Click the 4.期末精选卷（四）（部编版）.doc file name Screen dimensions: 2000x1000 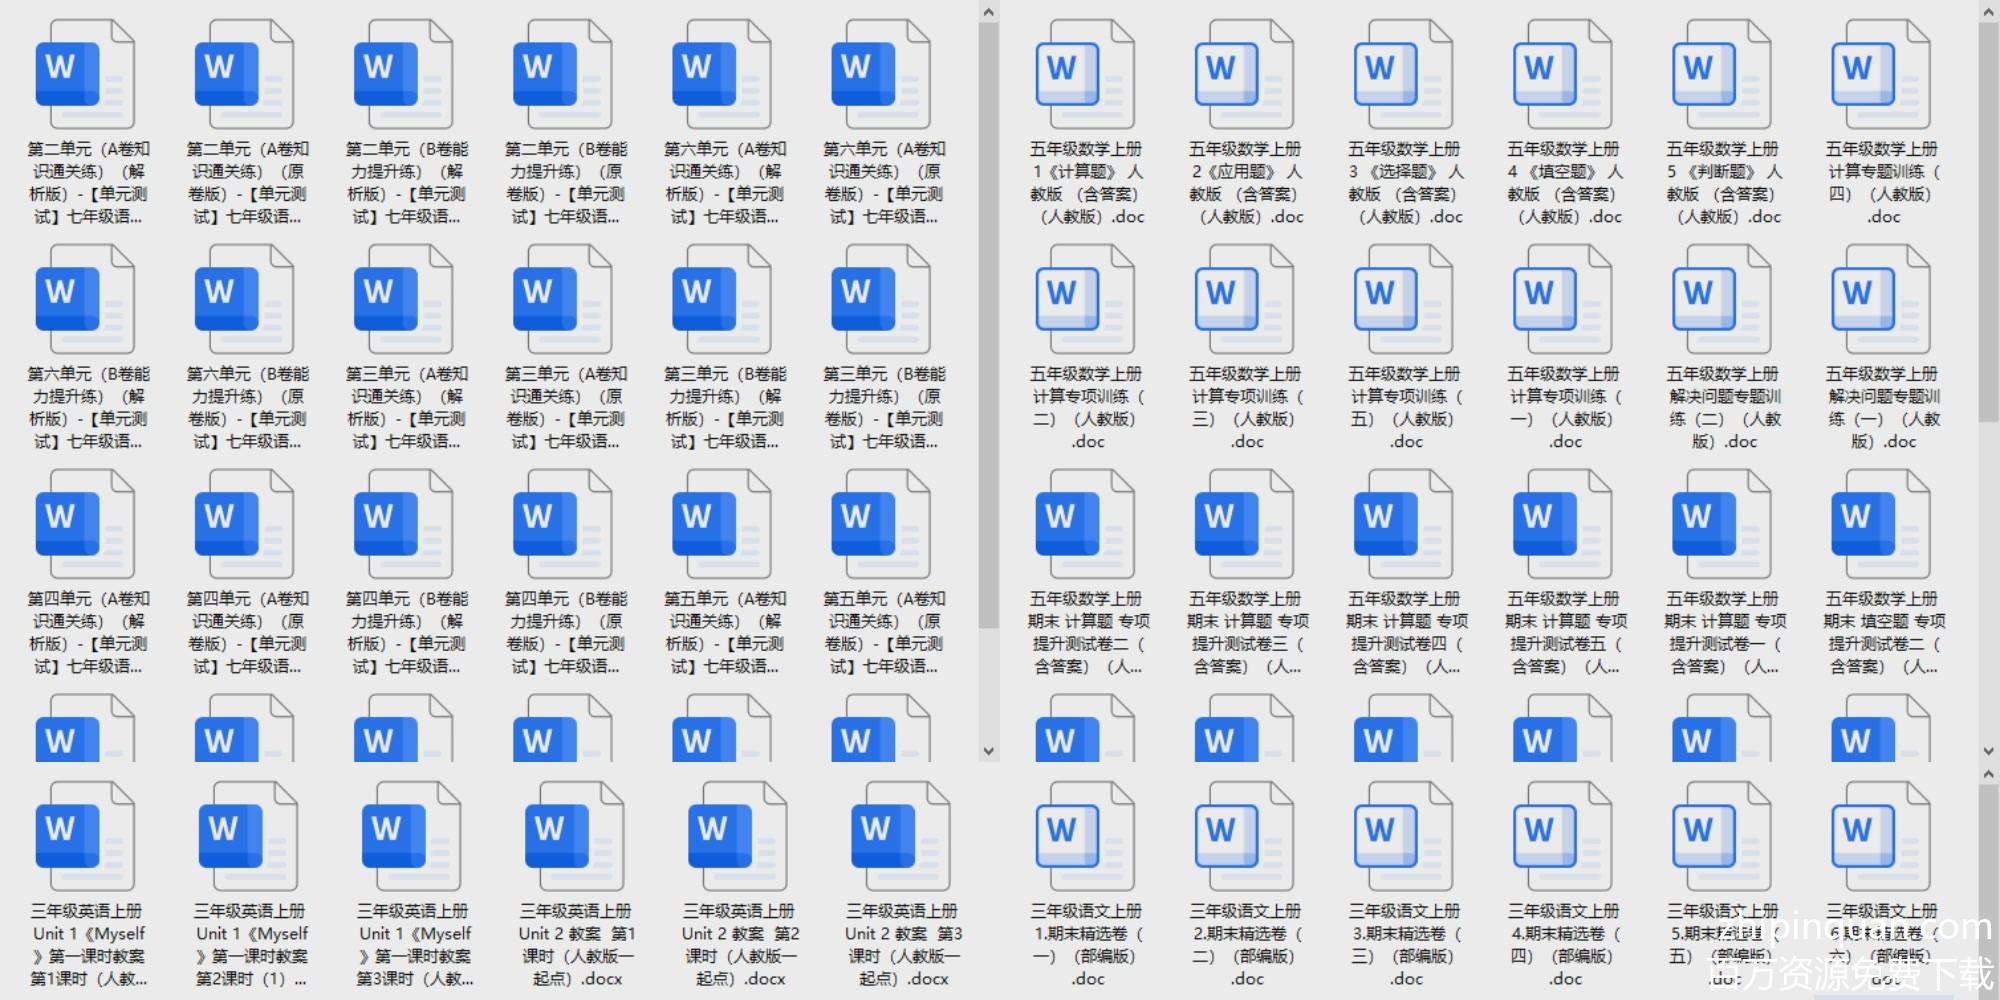(x=1564, y=945)
